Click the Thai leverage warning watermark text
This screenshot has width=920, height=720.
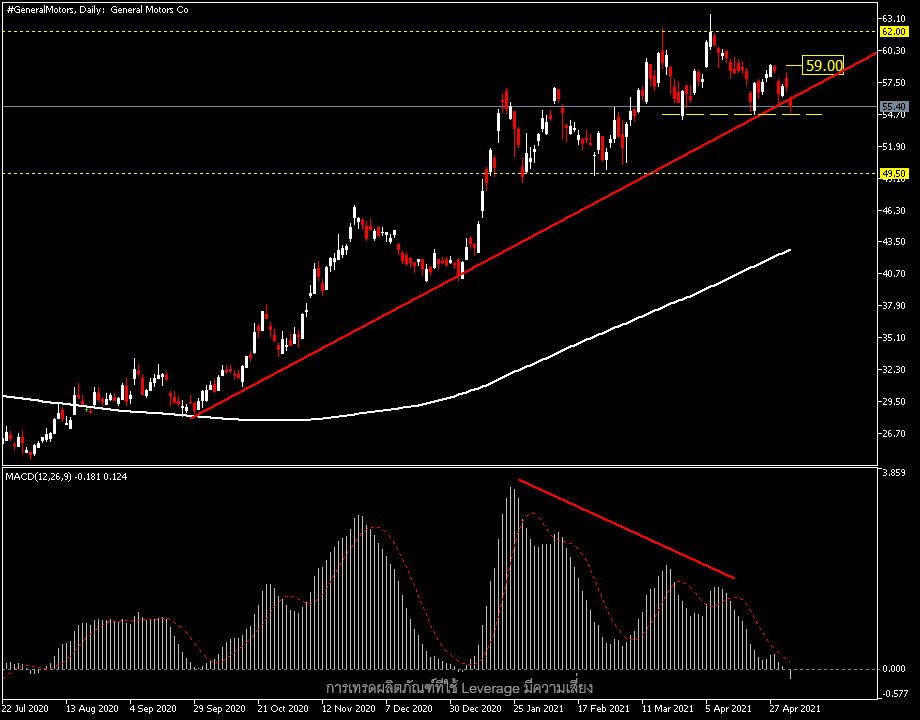pos(460,688)
